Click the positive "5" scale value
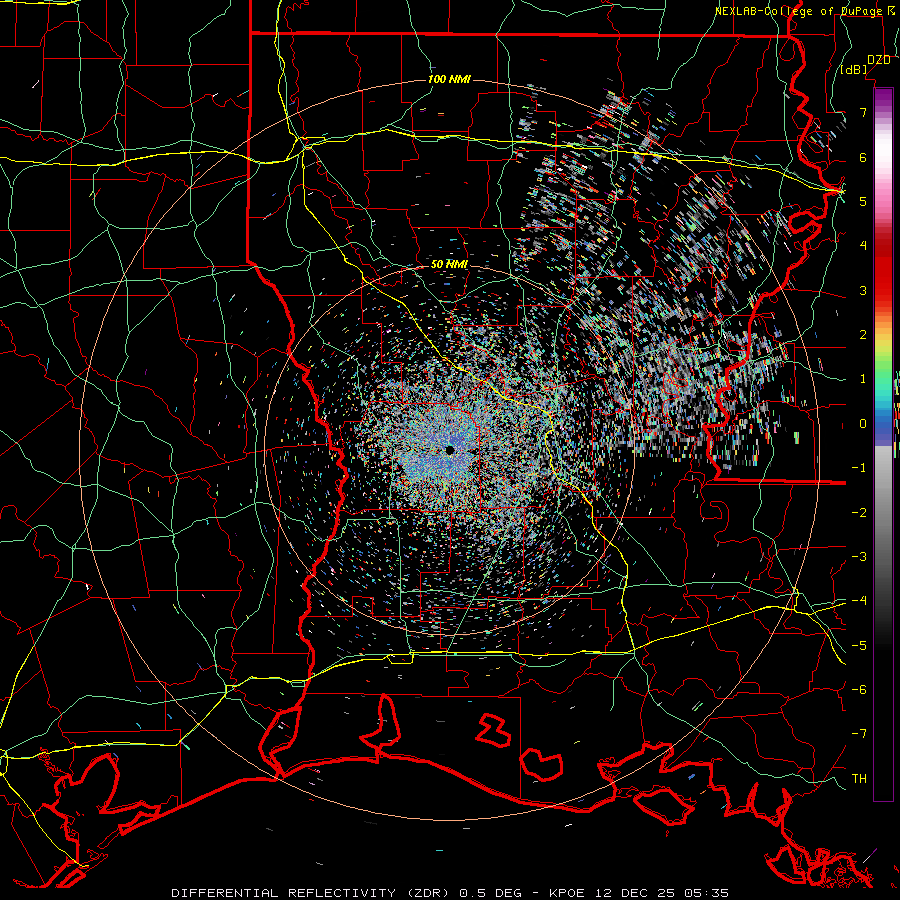Image resolution: width=900 pixels, height=900 pixels. point(863,201)
